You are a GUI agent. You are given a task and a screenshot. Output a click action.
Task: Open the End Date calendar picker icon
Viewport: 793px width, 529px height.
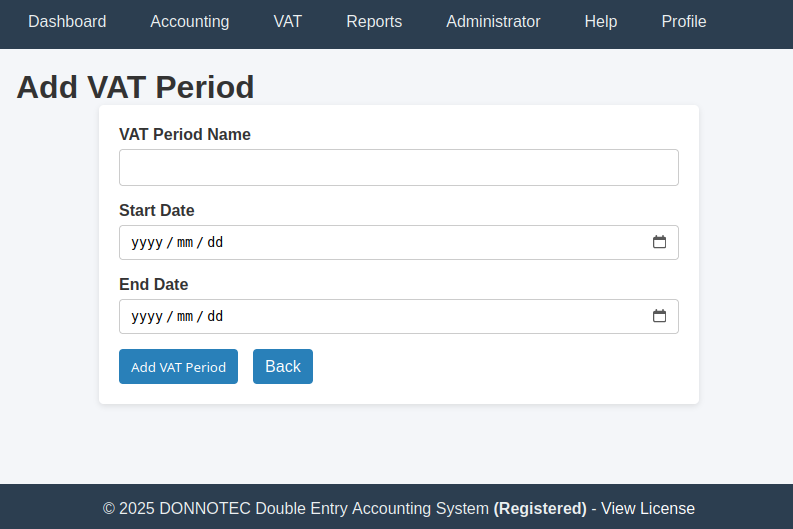(x=659, y=316)
